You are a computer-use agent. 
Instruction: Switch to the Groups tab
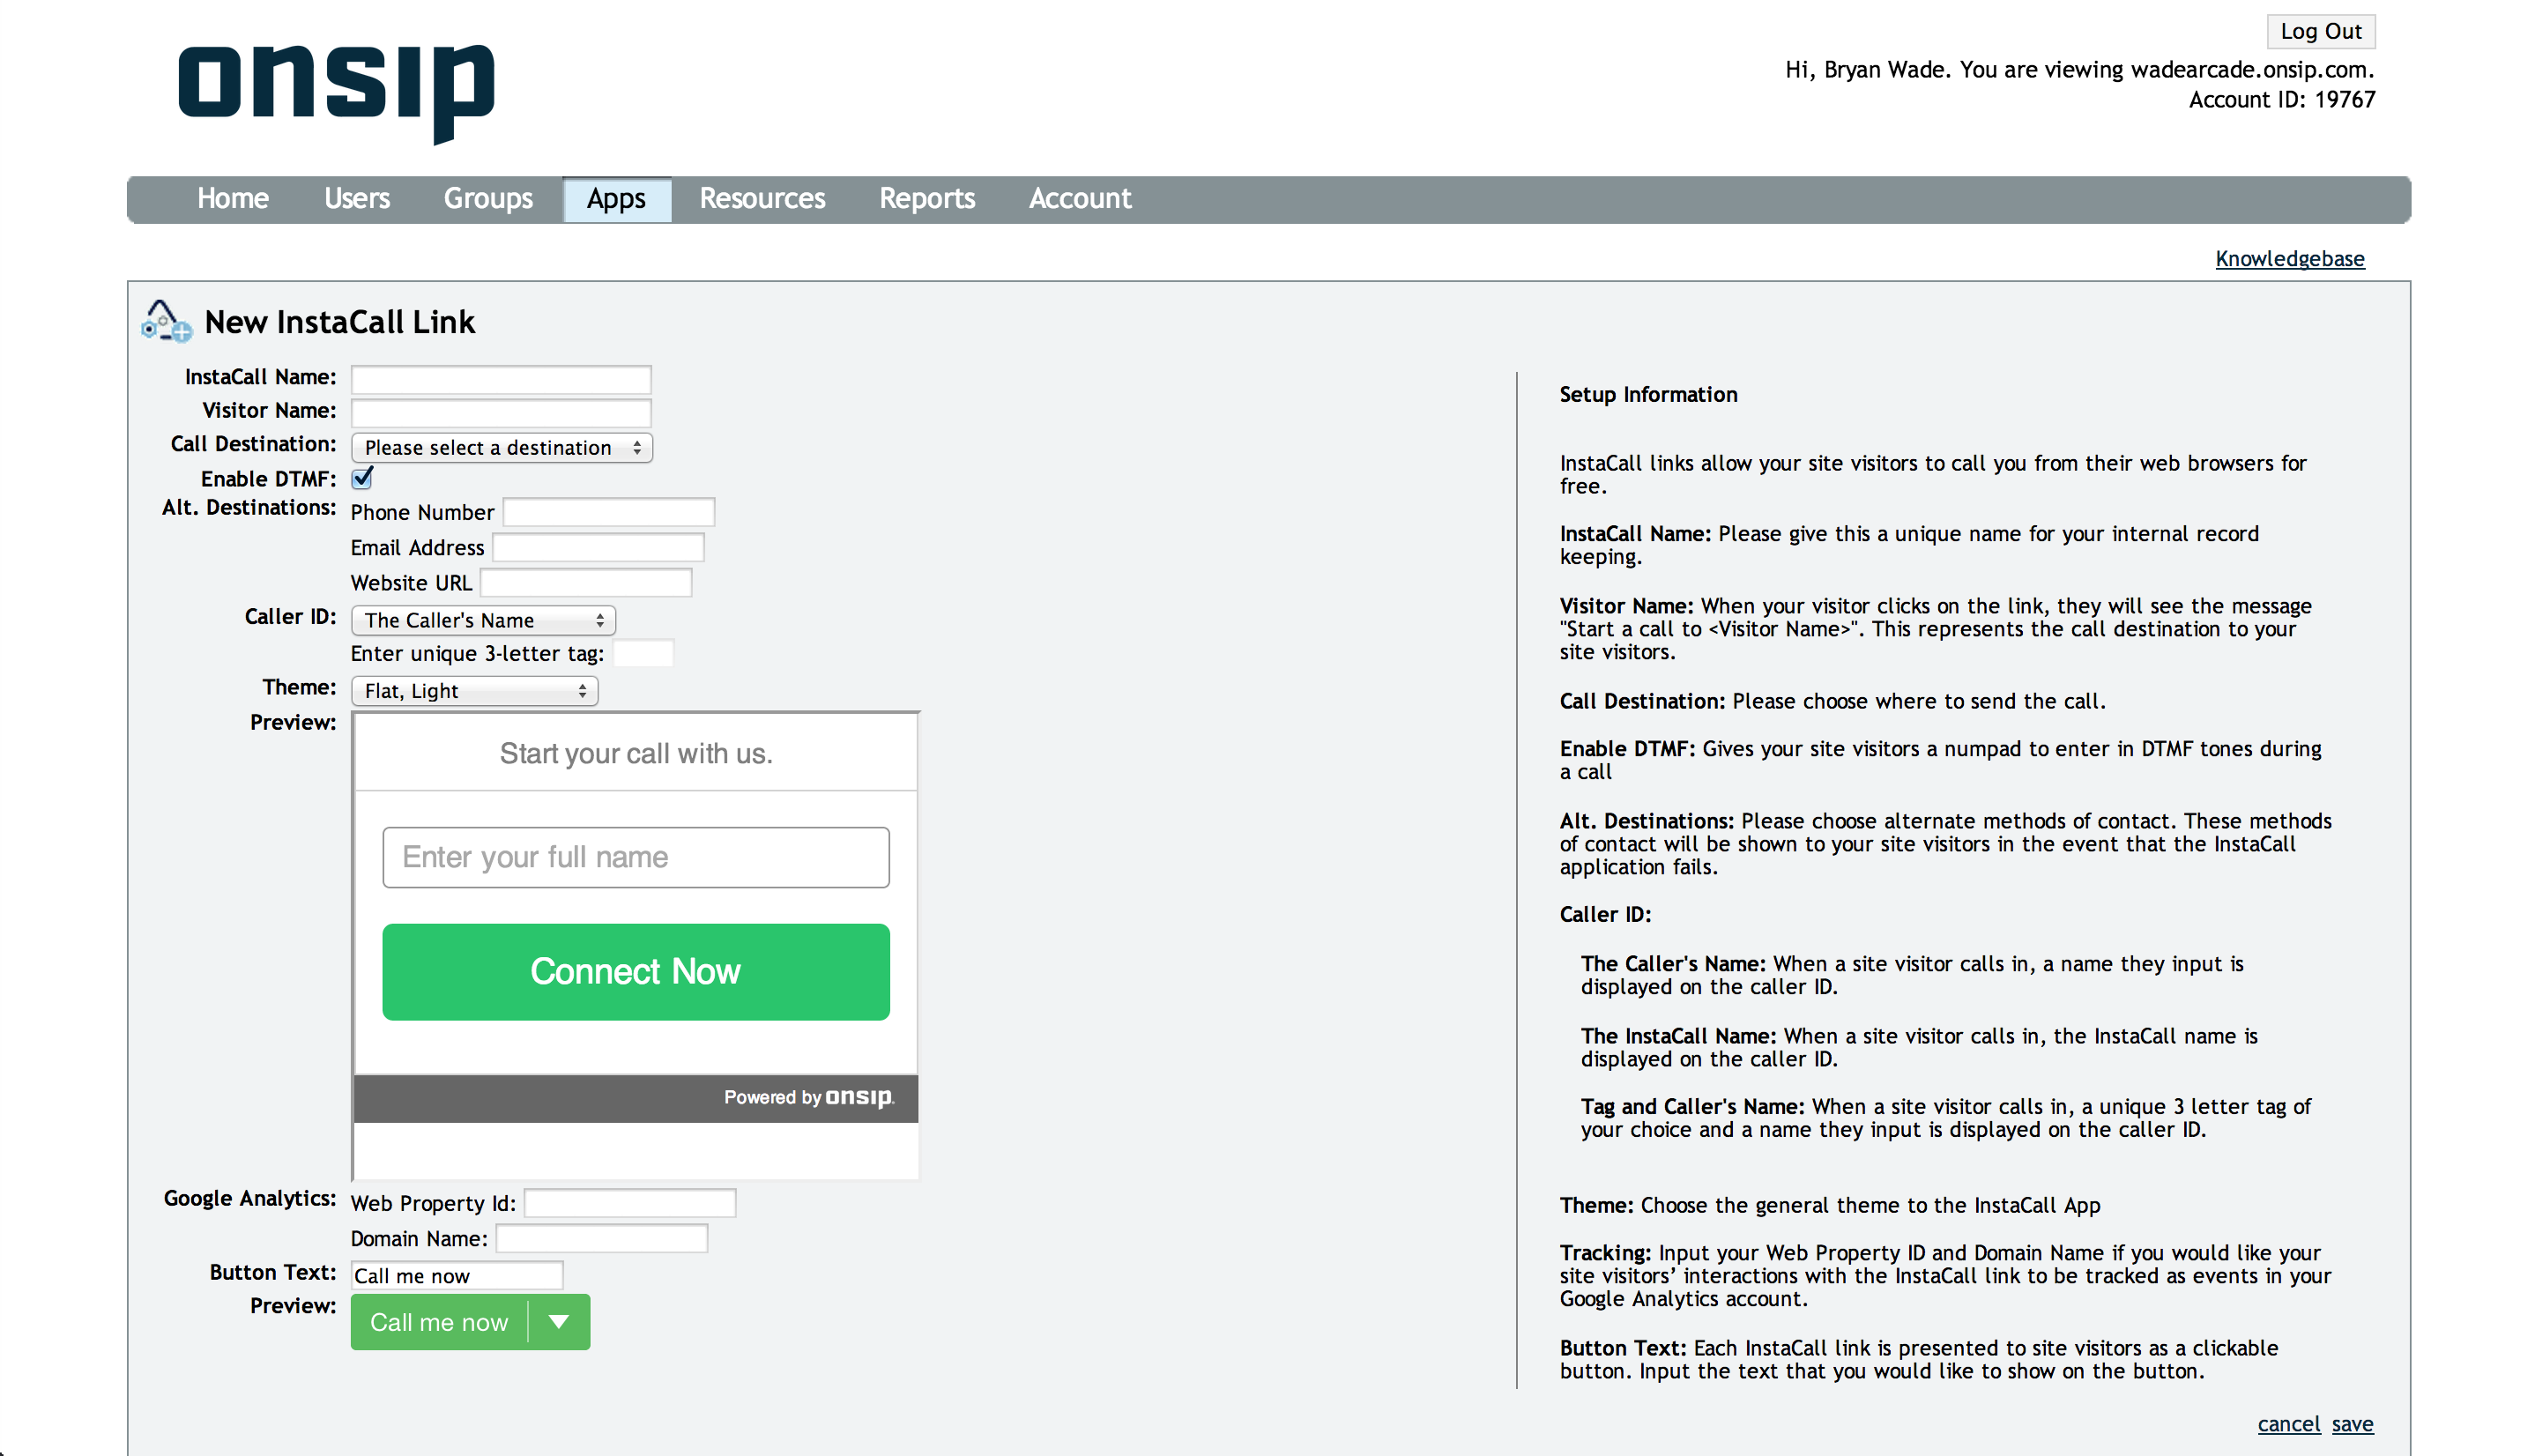pos(488,199)
